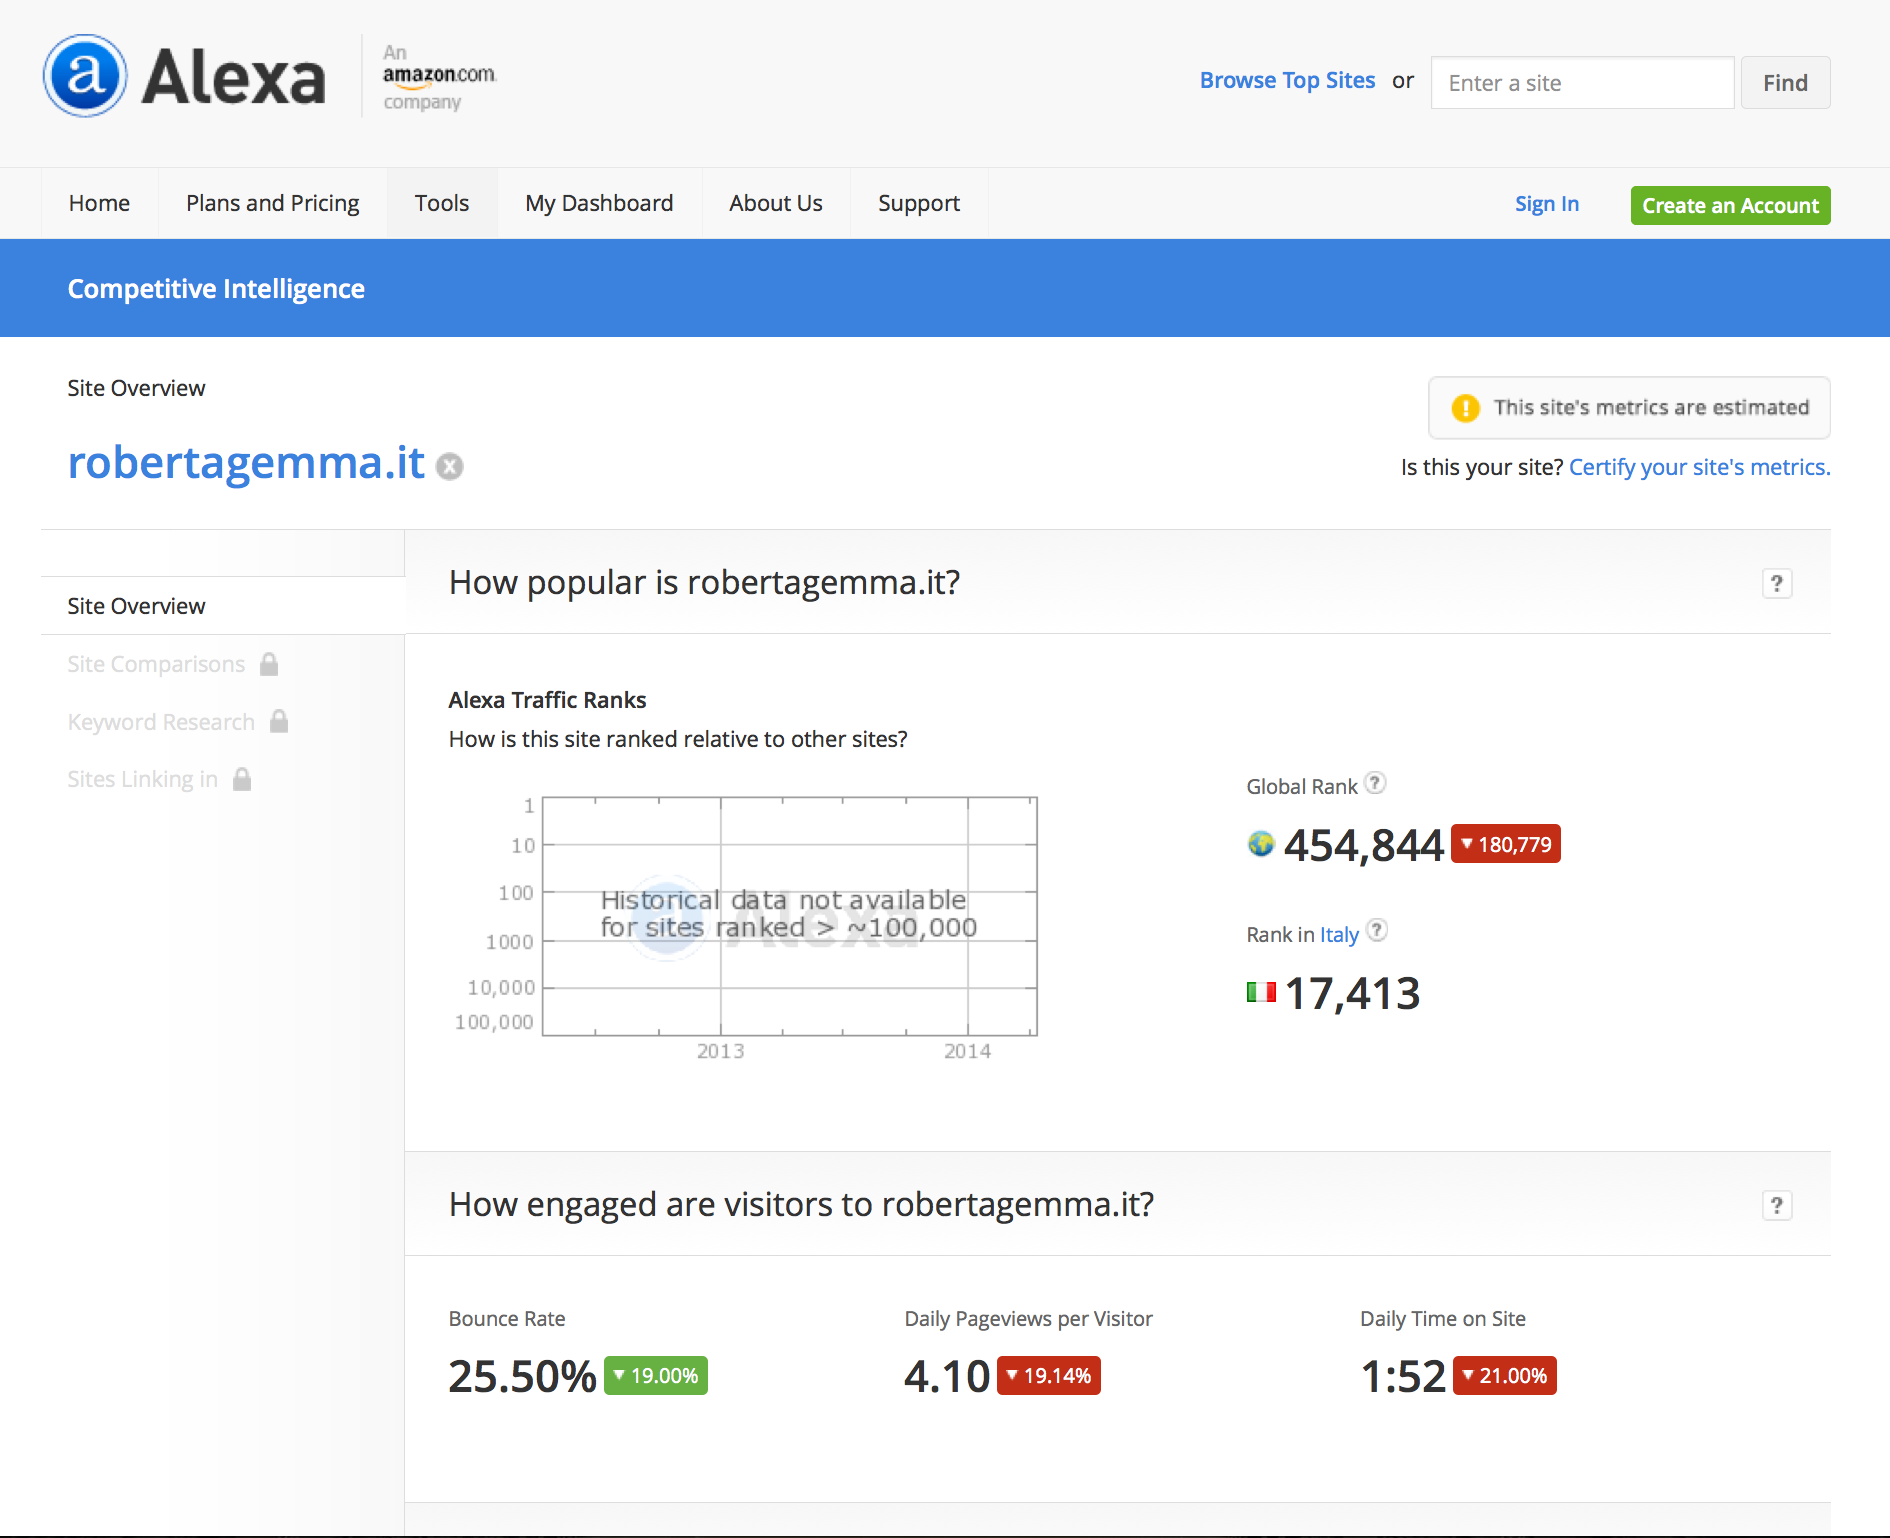Click the yellow warning icon for estimated metrics
The image size is (1890, 1538).
click(x=1465, y=408)
